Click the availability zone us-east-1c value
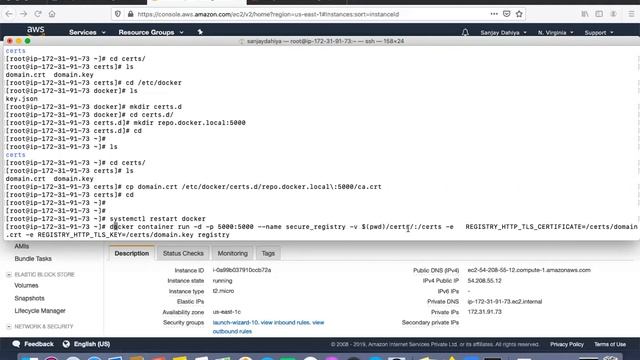The width and height of the screenshot is (640, 360). click(227, 312)
